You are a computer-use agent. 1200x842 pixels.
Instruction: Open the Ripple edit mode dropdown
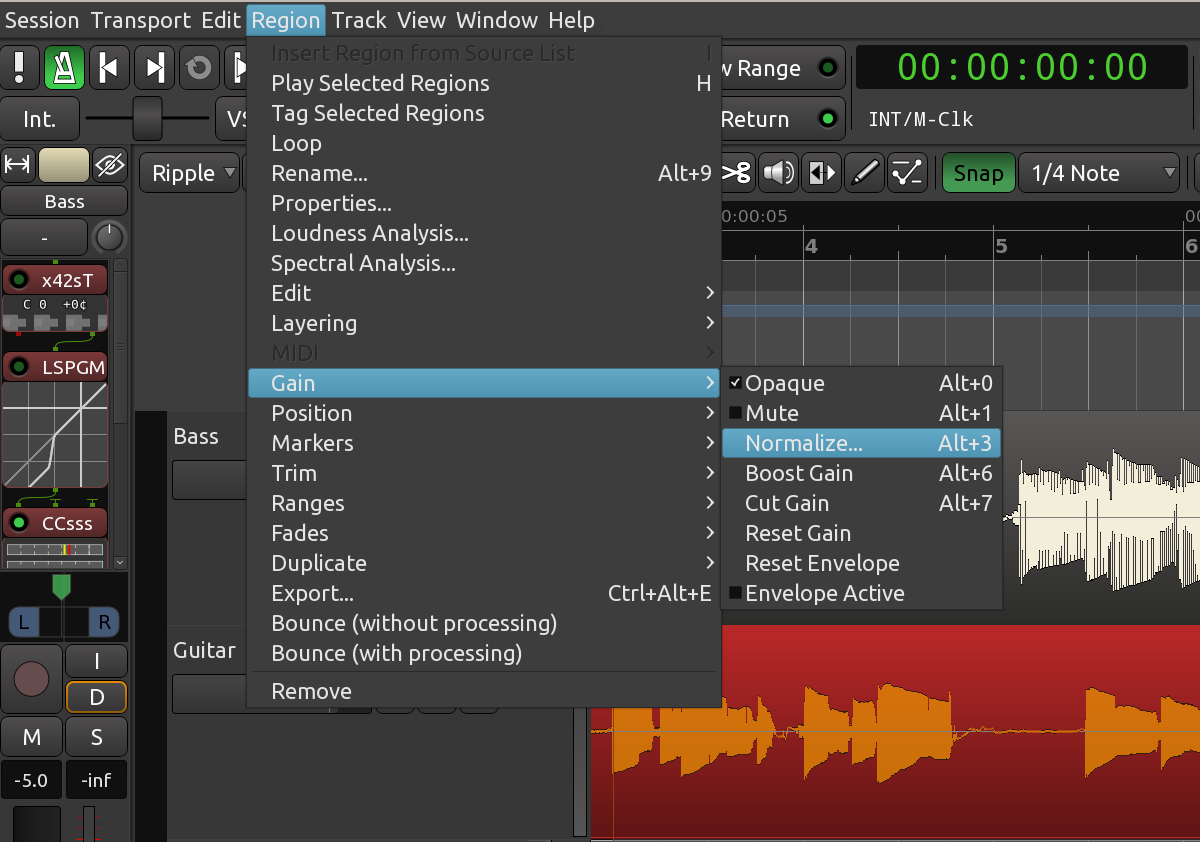(191, 173)
